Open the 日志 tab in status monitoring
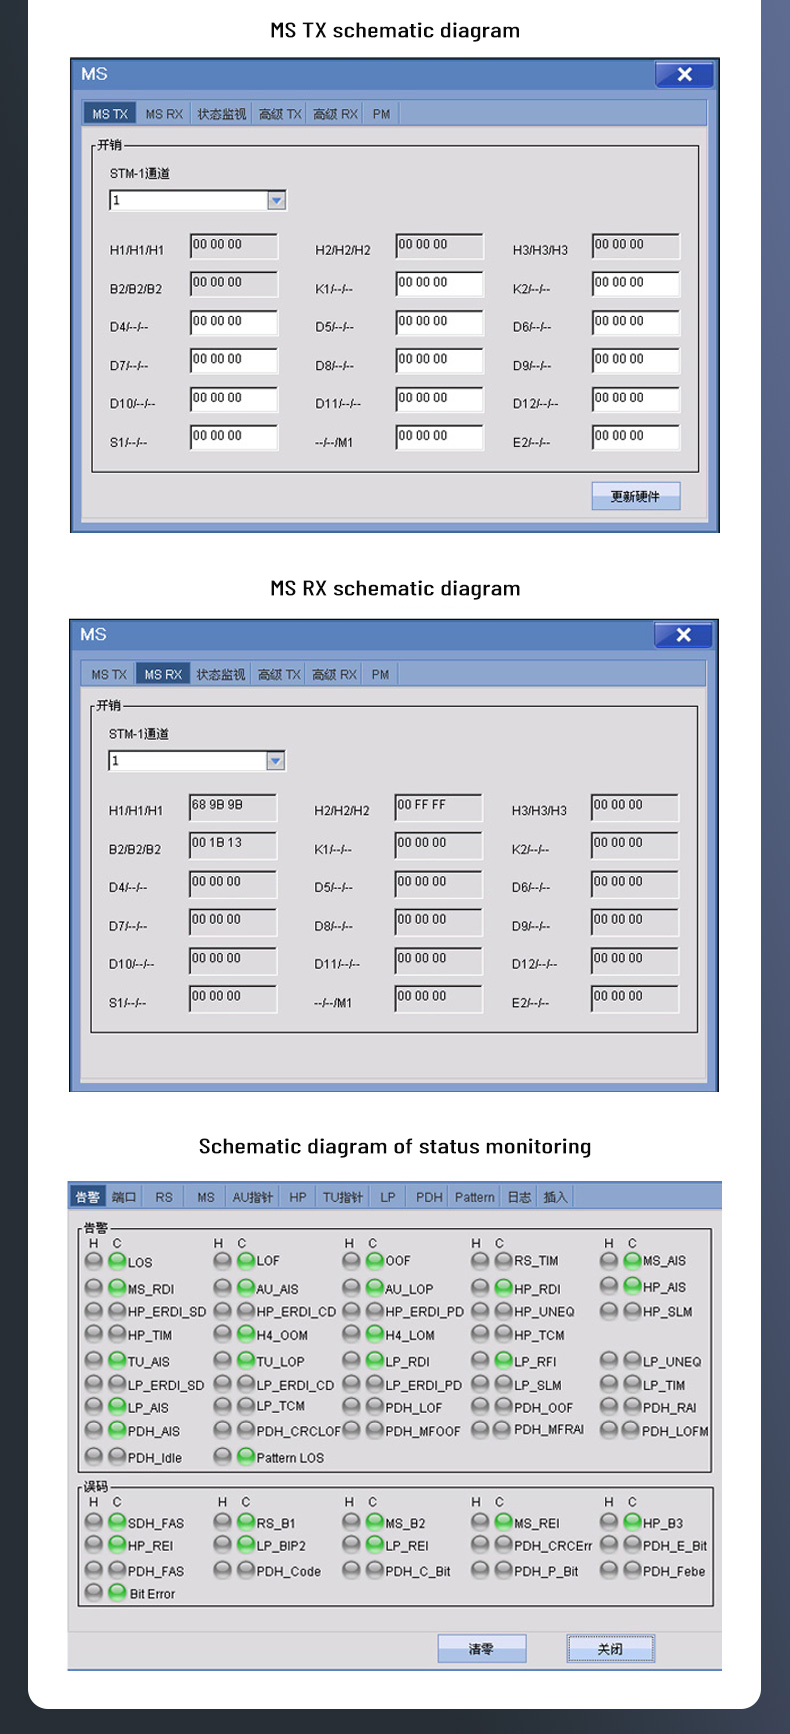Image resolution: width=790 pixels, height=1734 pixels. tap(519, 1197)
